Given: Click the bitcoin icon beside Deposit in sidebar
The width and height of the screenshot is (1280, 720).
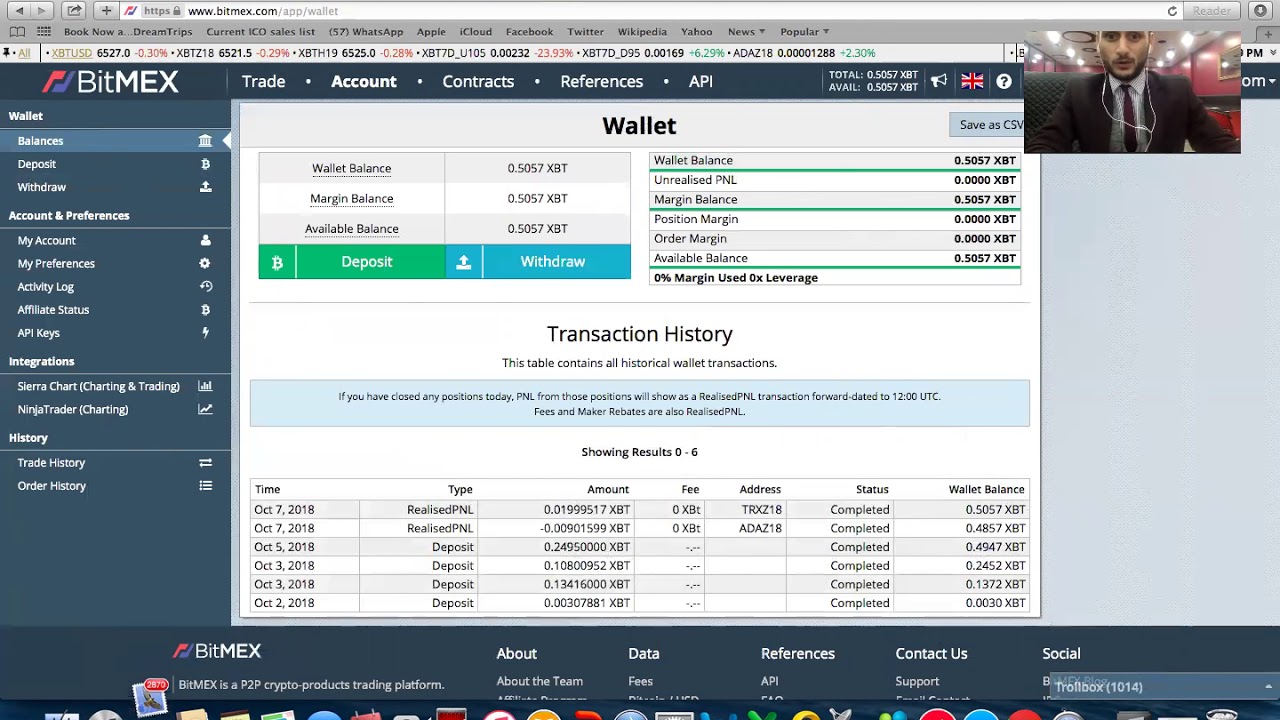Looking at the screenshot, I should [x=205, y=164].
